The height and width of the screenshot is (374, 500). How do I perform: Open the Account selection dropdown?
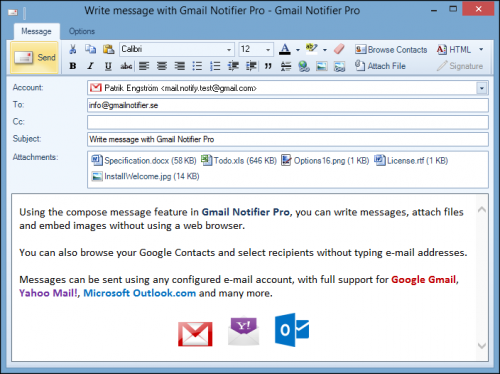[x=482, y=88]
